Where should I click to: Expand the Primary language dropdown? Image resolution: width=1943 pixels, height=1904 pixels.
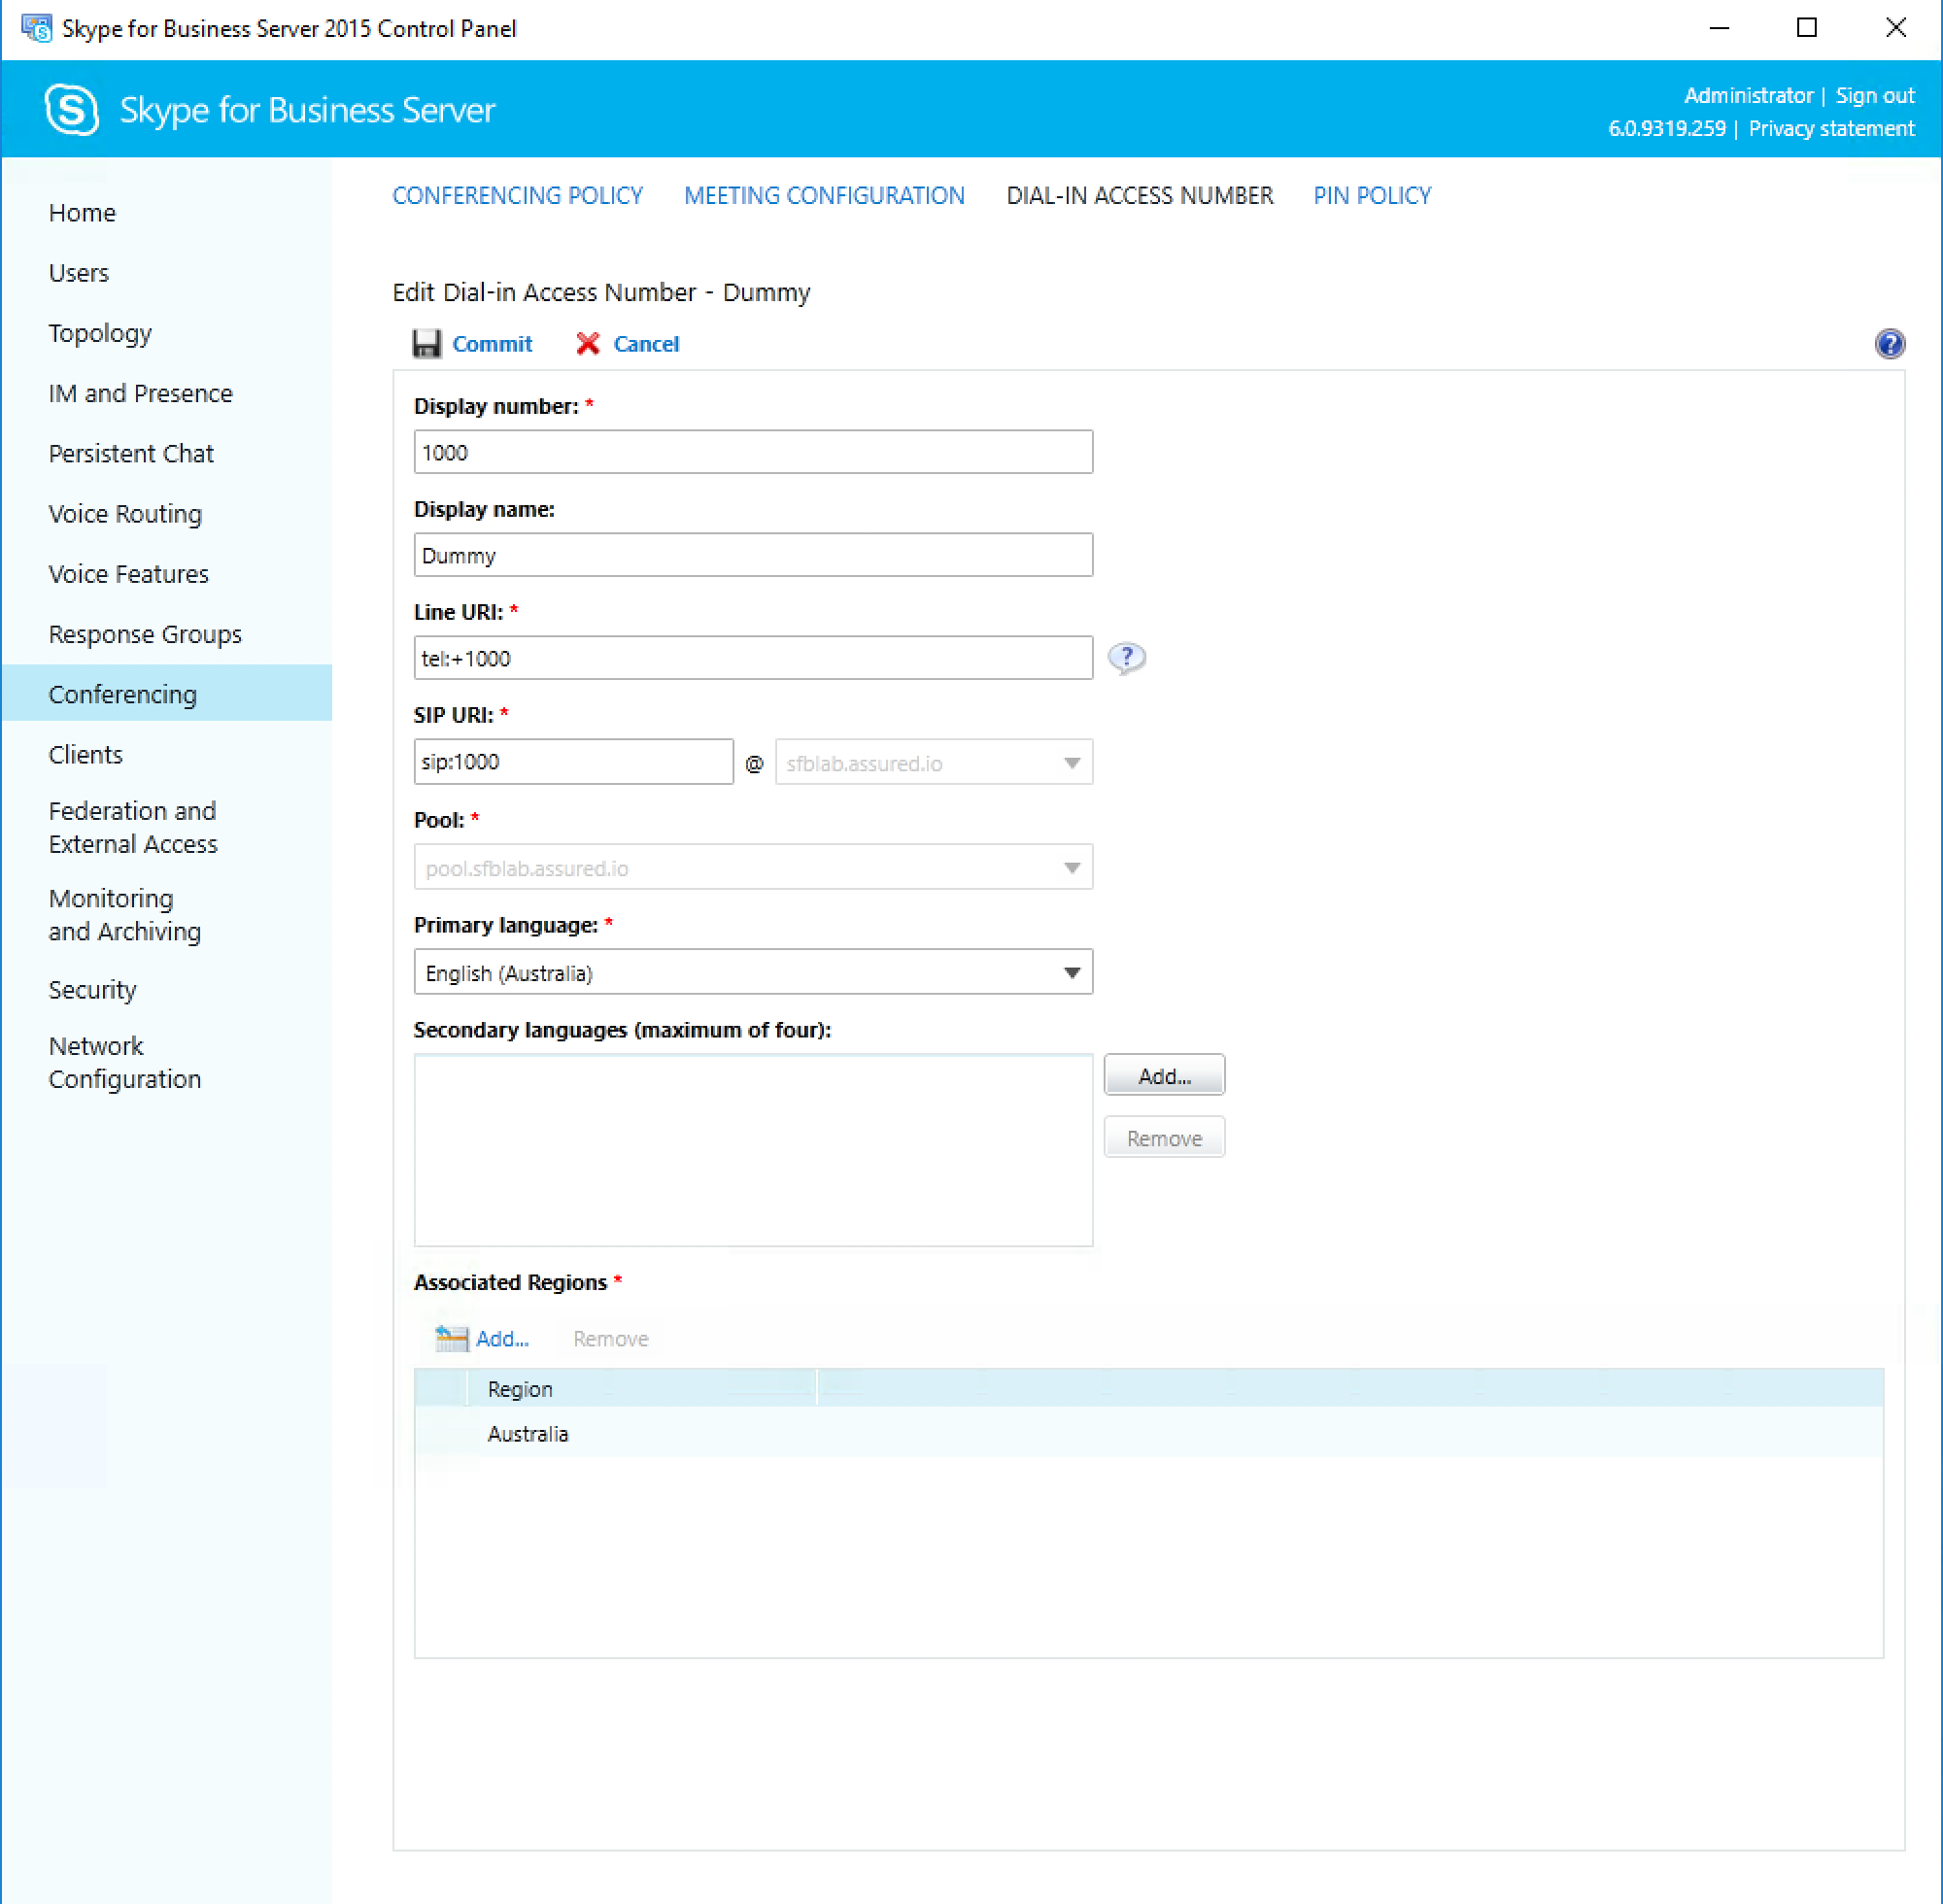click(x=753, y=973)
